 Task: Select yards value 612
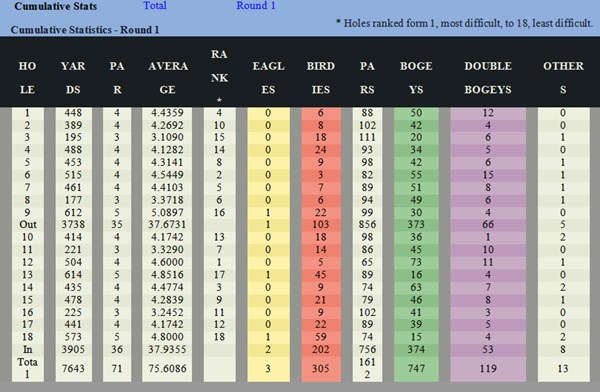pos(73,212)
